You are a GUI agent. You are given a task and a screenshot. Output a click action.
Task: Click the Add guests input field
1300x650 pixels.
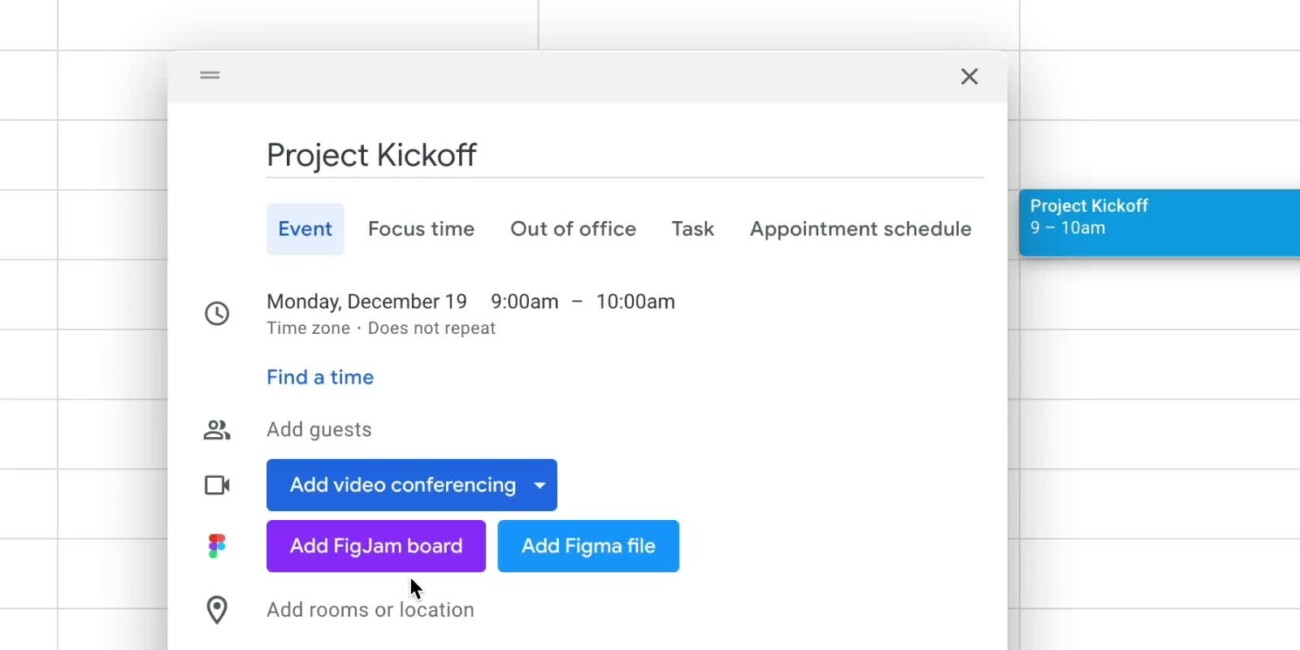point(319,430)
